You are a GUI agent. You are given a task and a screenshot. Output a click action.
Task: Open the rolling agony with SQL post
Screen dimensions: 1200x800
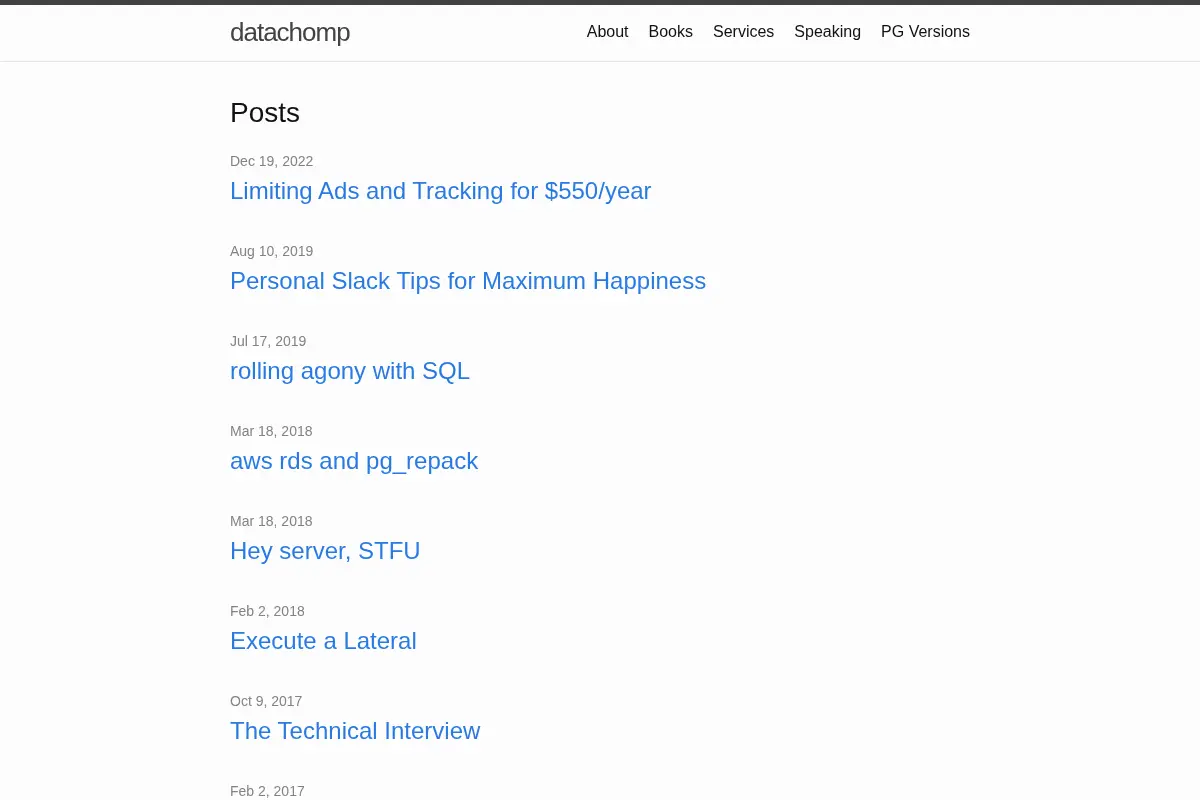pyautogui.click(x=350, y=371)
